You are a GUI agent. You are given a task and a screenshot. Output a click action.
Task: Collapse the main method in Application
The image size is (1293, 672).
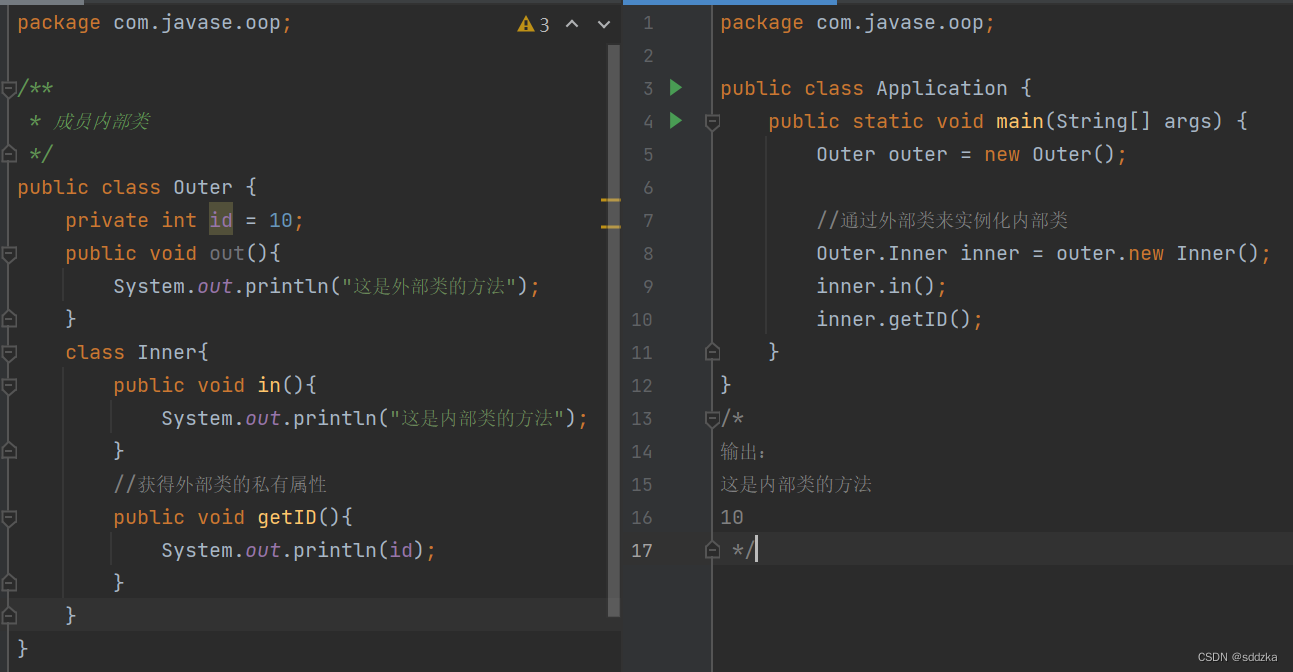(x=712, y=122)
